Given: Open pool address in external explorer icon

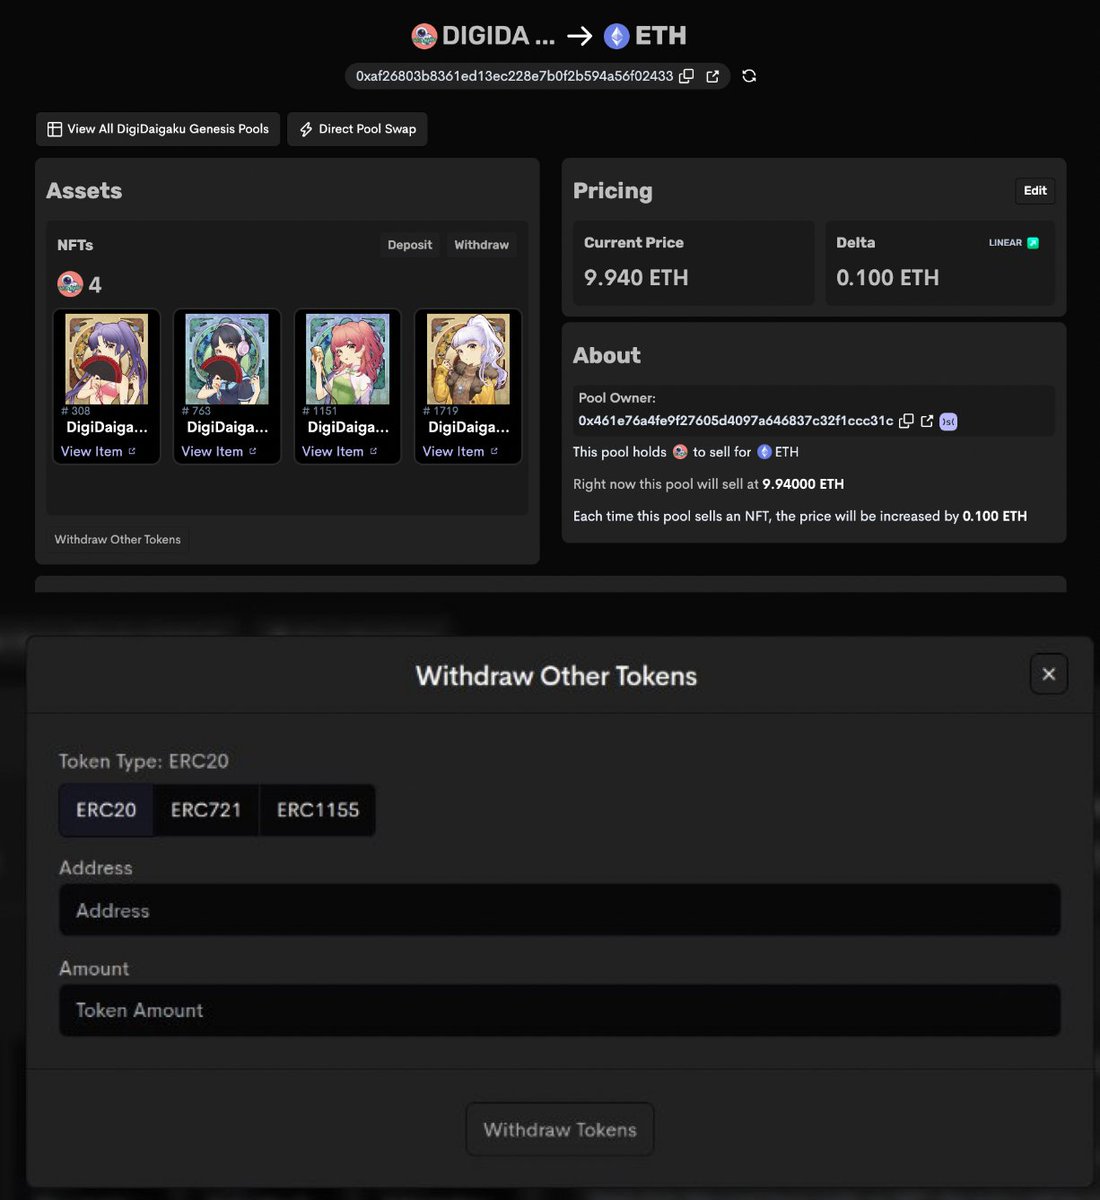Looking at the screenshot, I should point(713,76).
